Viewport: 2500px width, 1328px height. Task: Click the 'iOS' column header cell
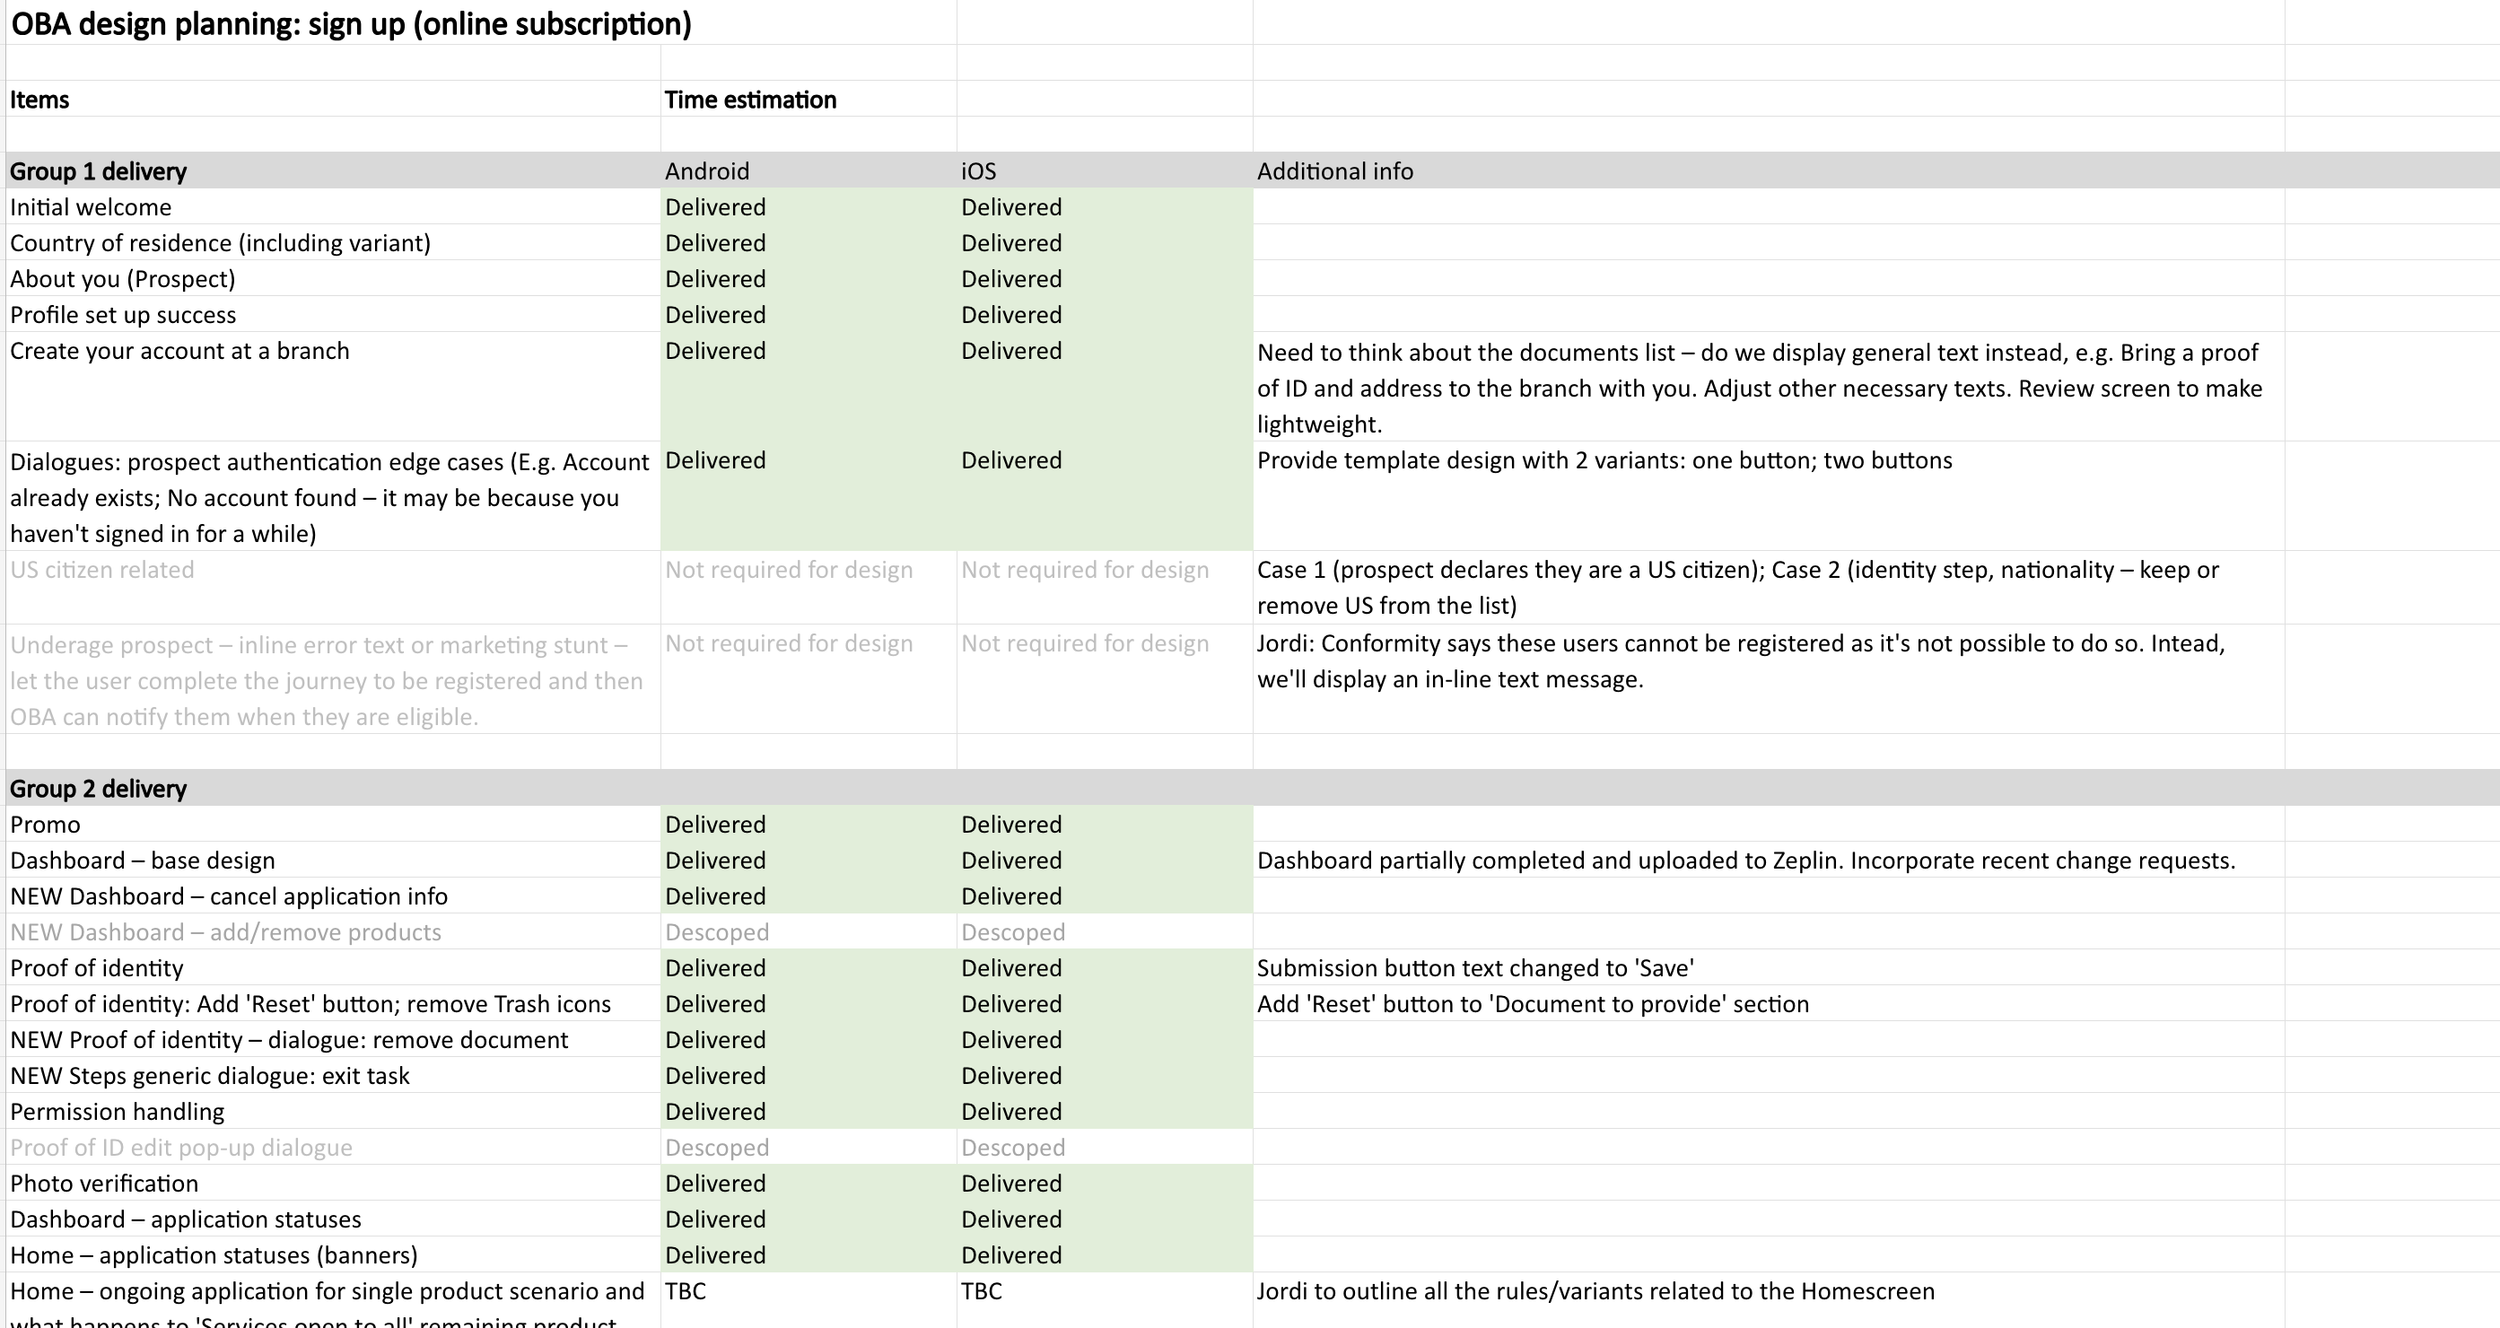[979, 171]
